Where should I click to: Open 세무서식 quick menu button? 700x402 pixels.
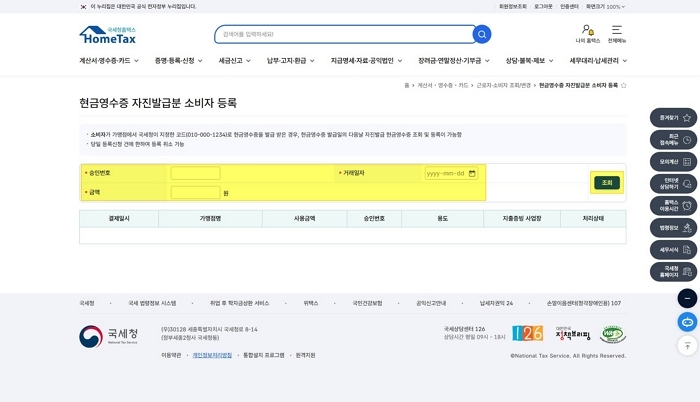pos(673,250)
